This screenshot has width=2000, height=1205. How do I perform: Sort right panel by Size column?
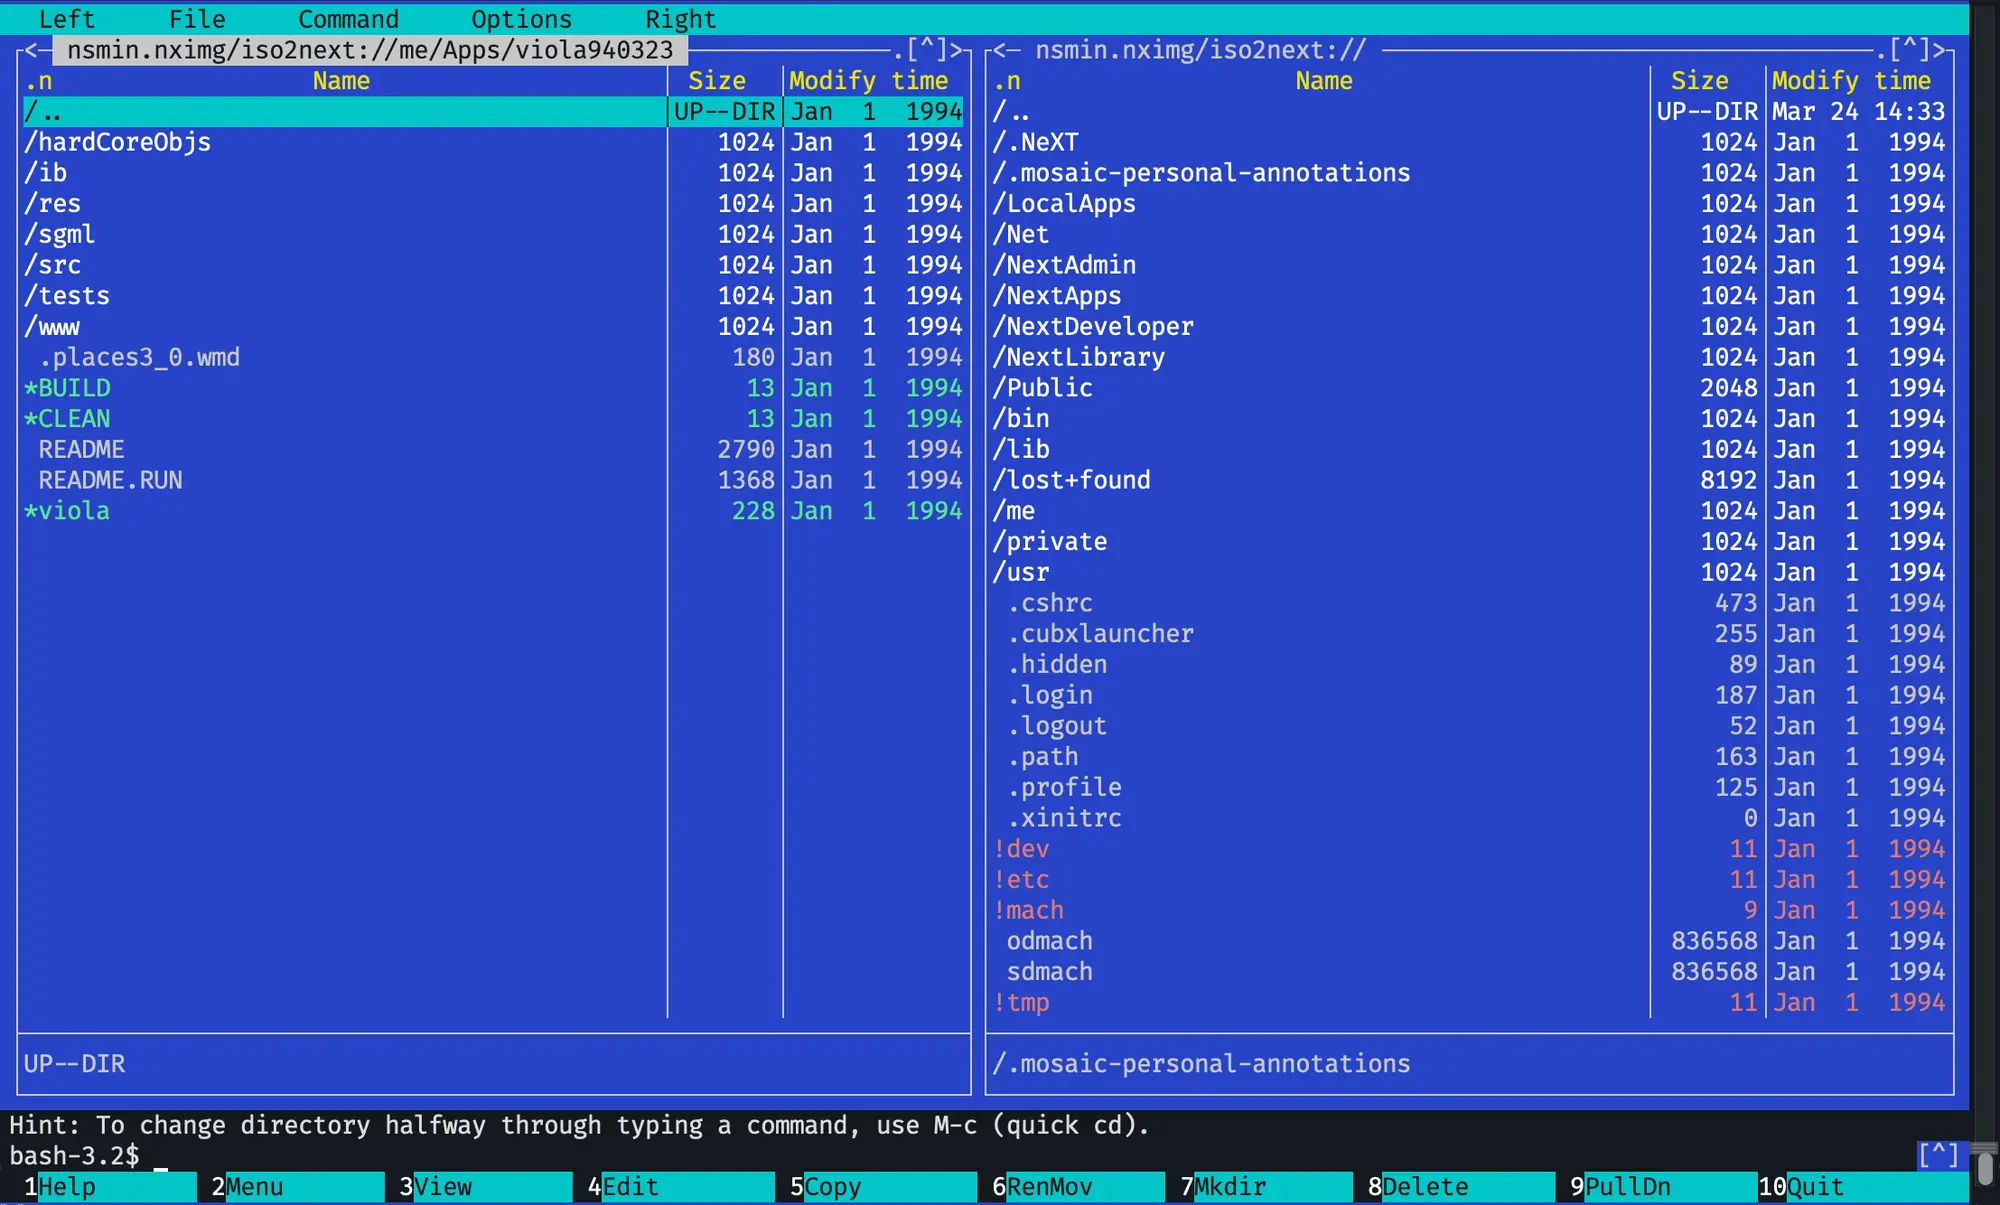[x=1699, y=81]
